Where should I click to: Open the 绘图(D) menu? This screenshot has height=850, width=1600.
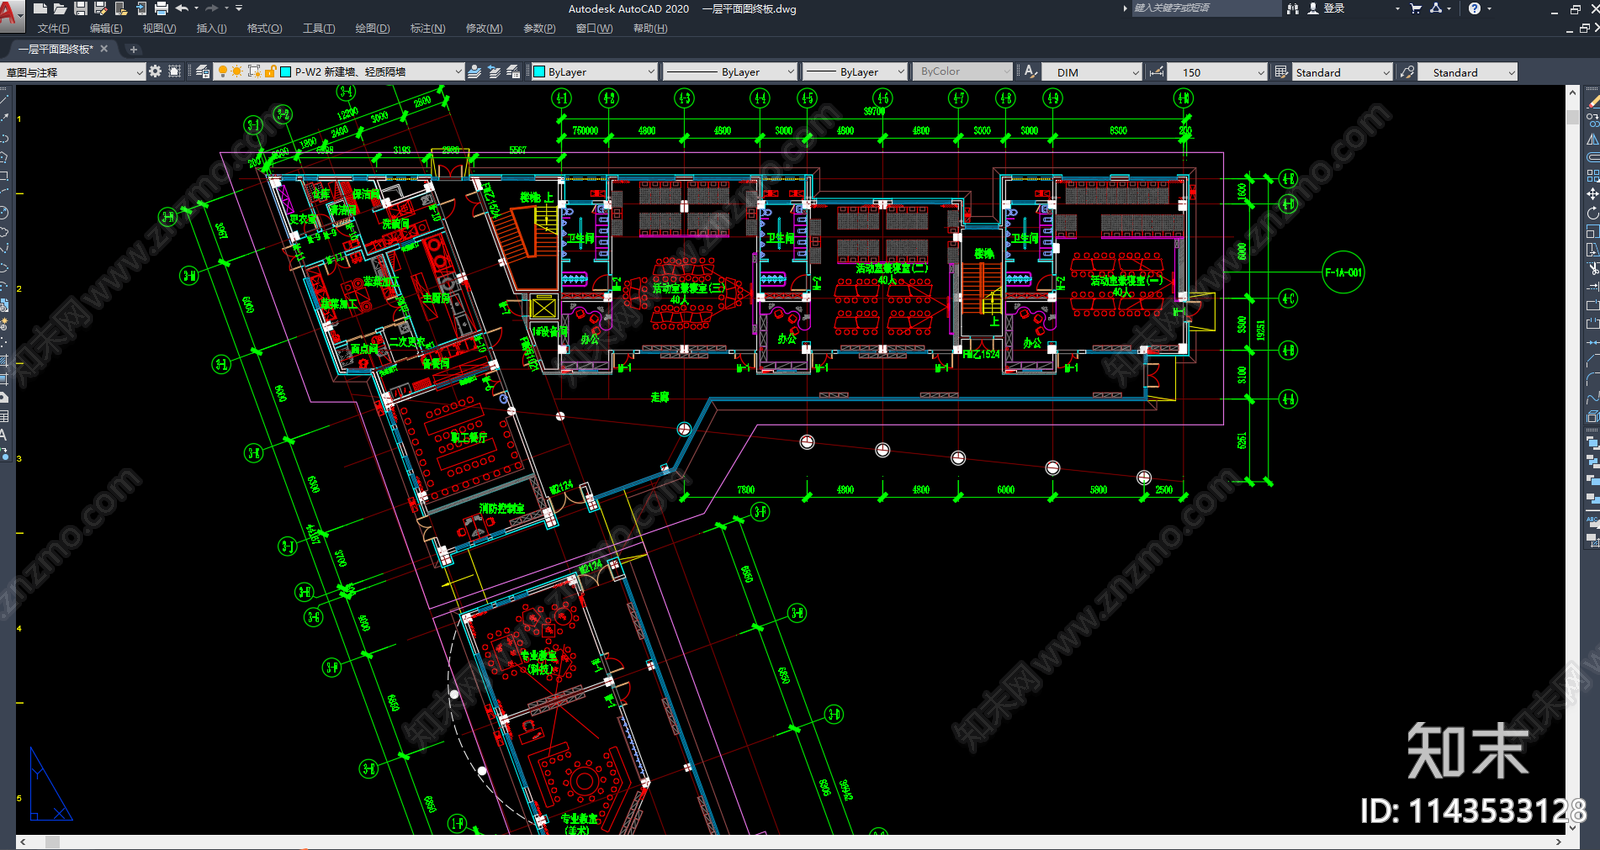pos(372,28)
